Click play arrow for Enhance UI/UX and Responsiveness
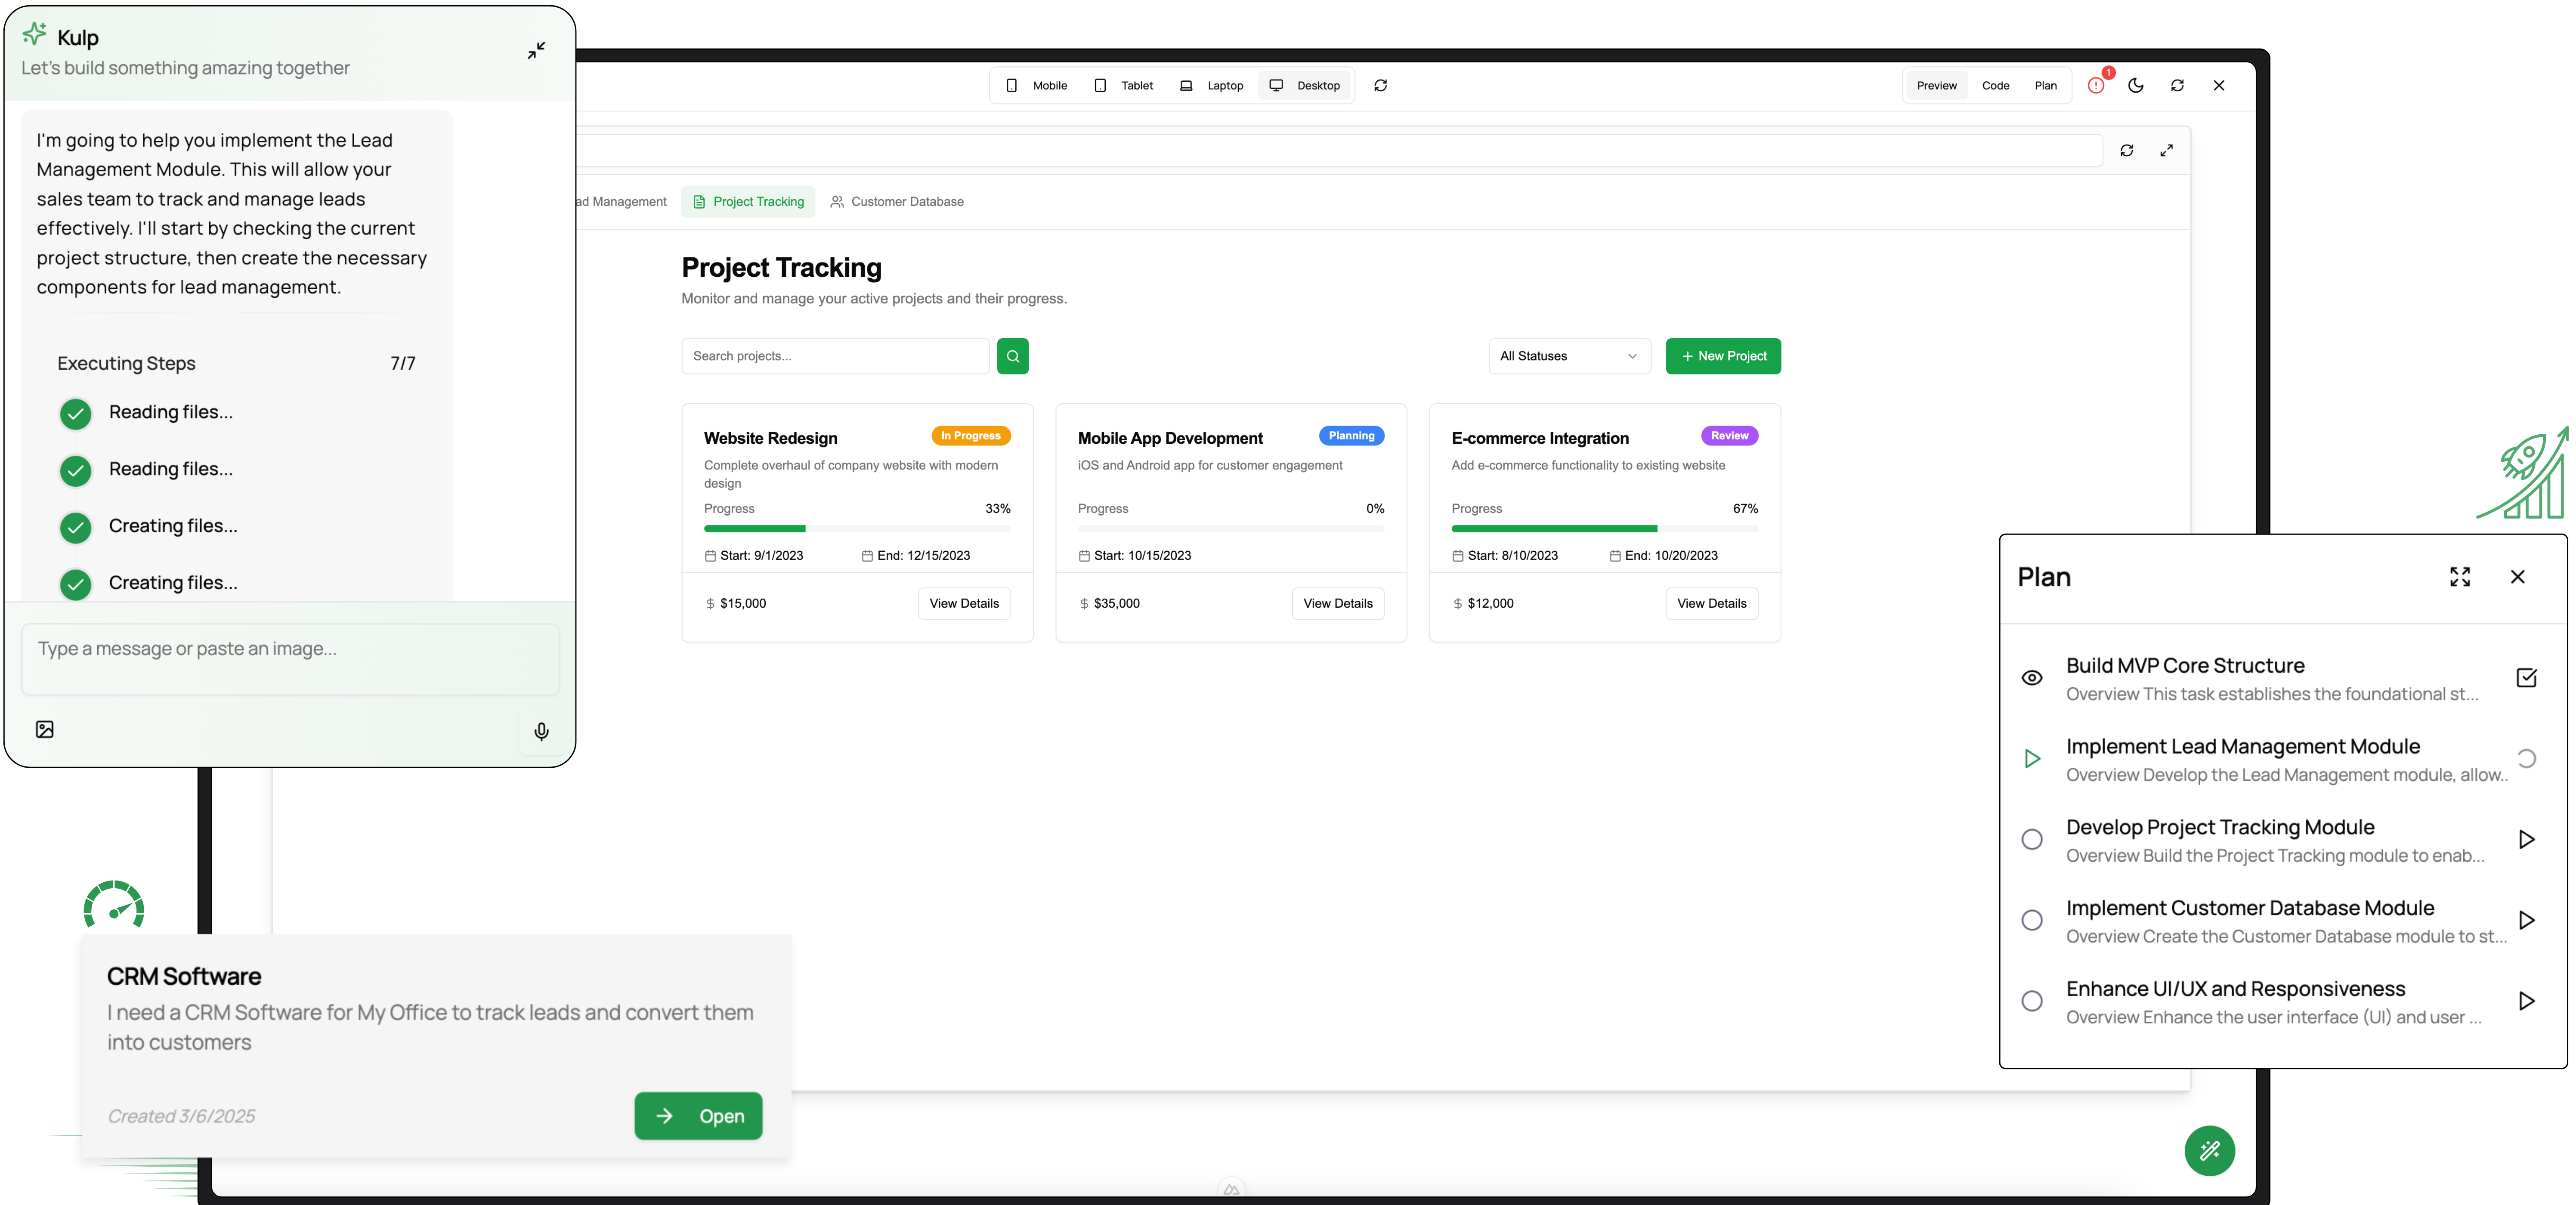 (x=2526, y=1002)
